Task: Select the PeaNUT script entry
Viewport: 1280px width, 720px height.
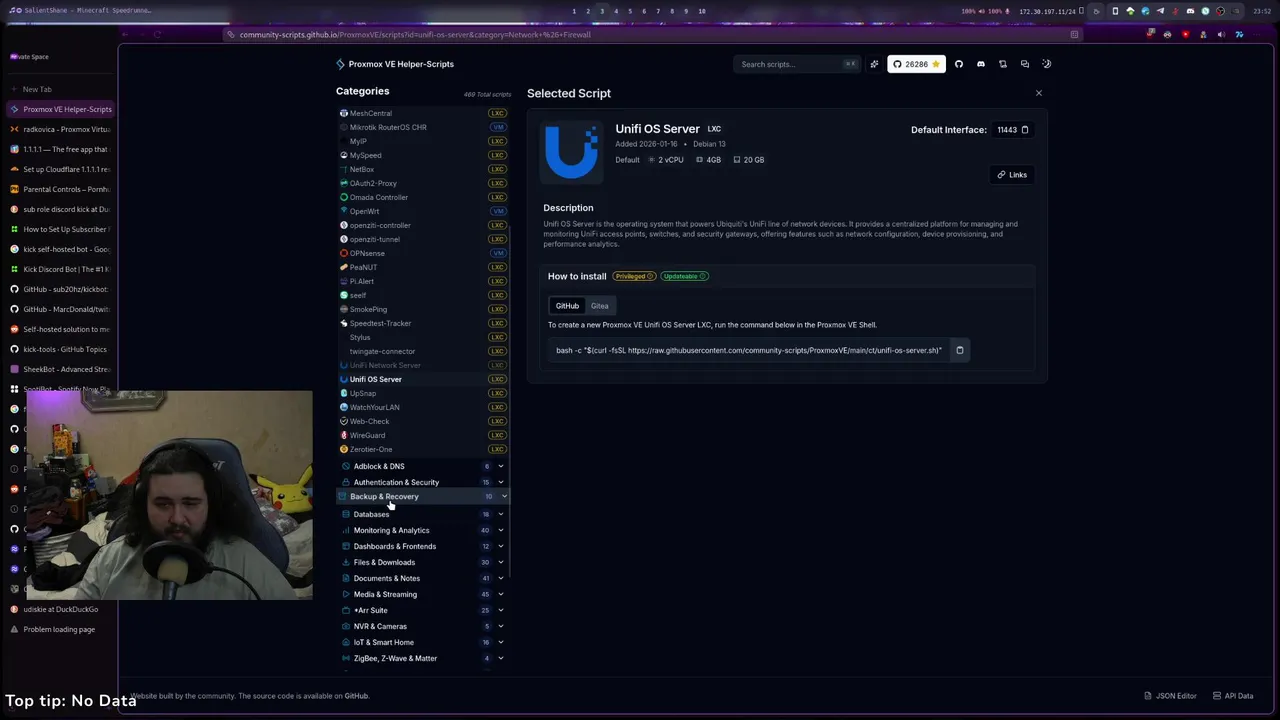Action: pos(424,267)
